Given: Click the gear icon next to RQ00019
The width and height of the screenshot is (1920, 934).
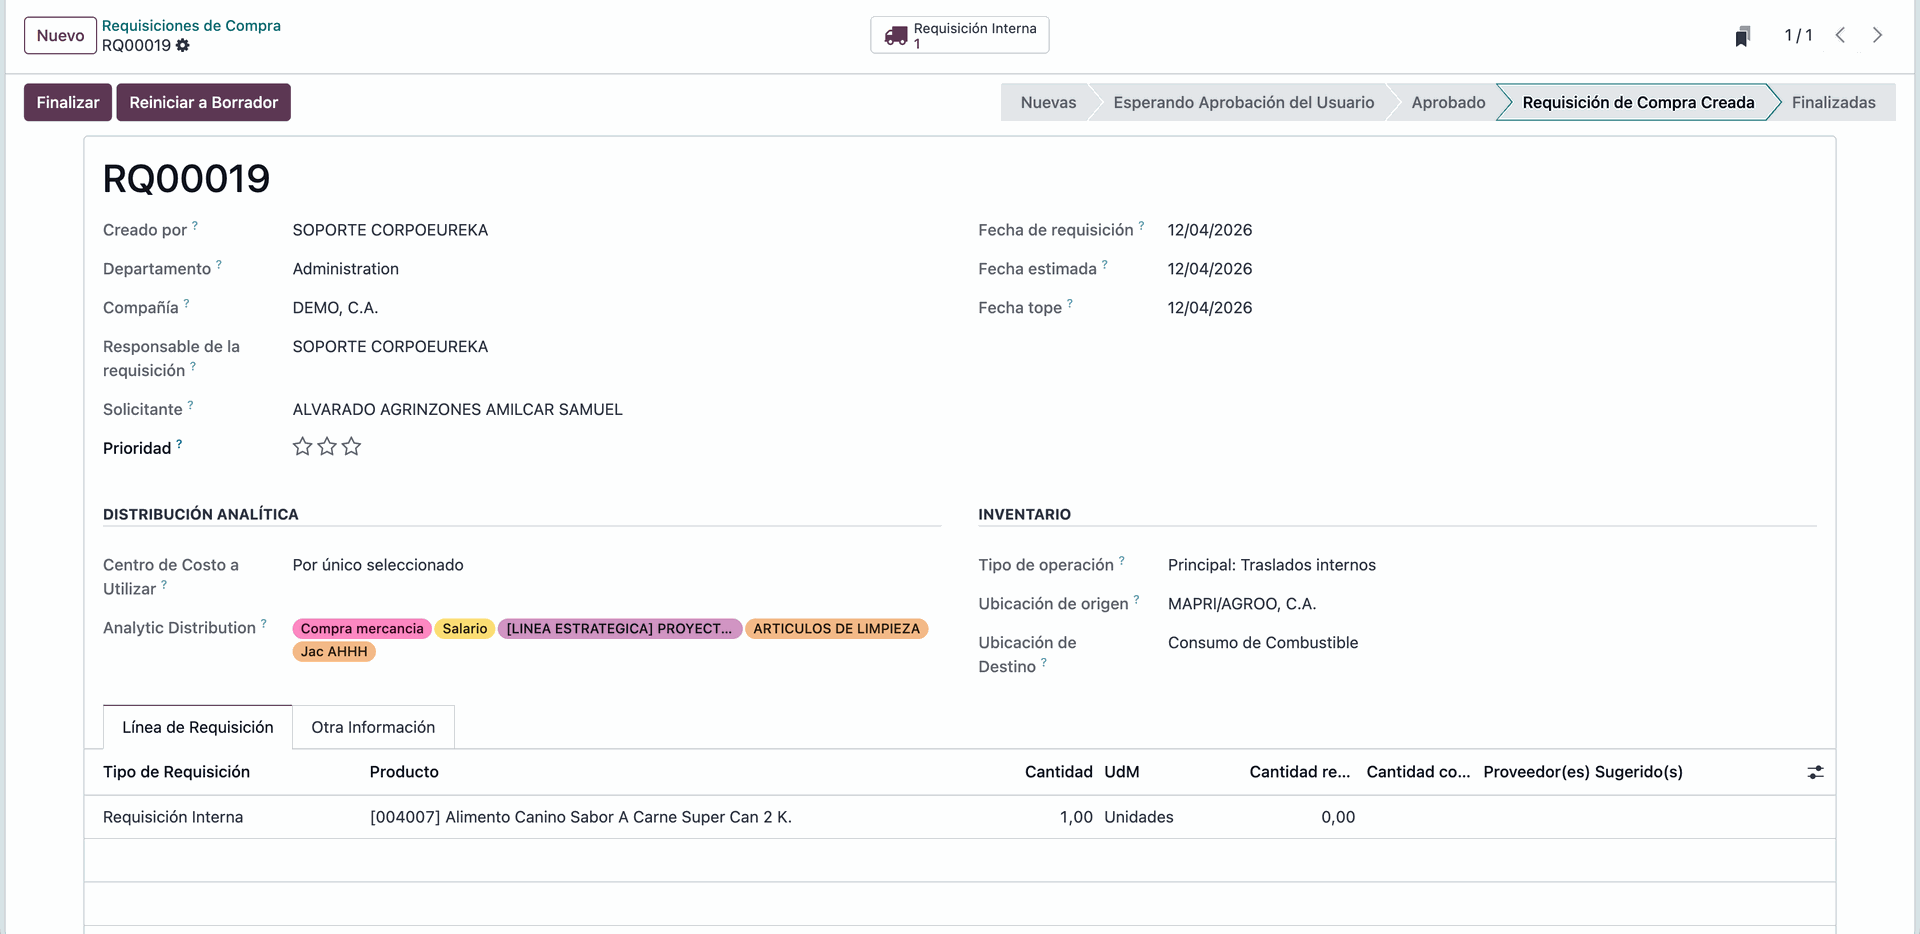Looking at the screenshot, I should tap(183, 46).
